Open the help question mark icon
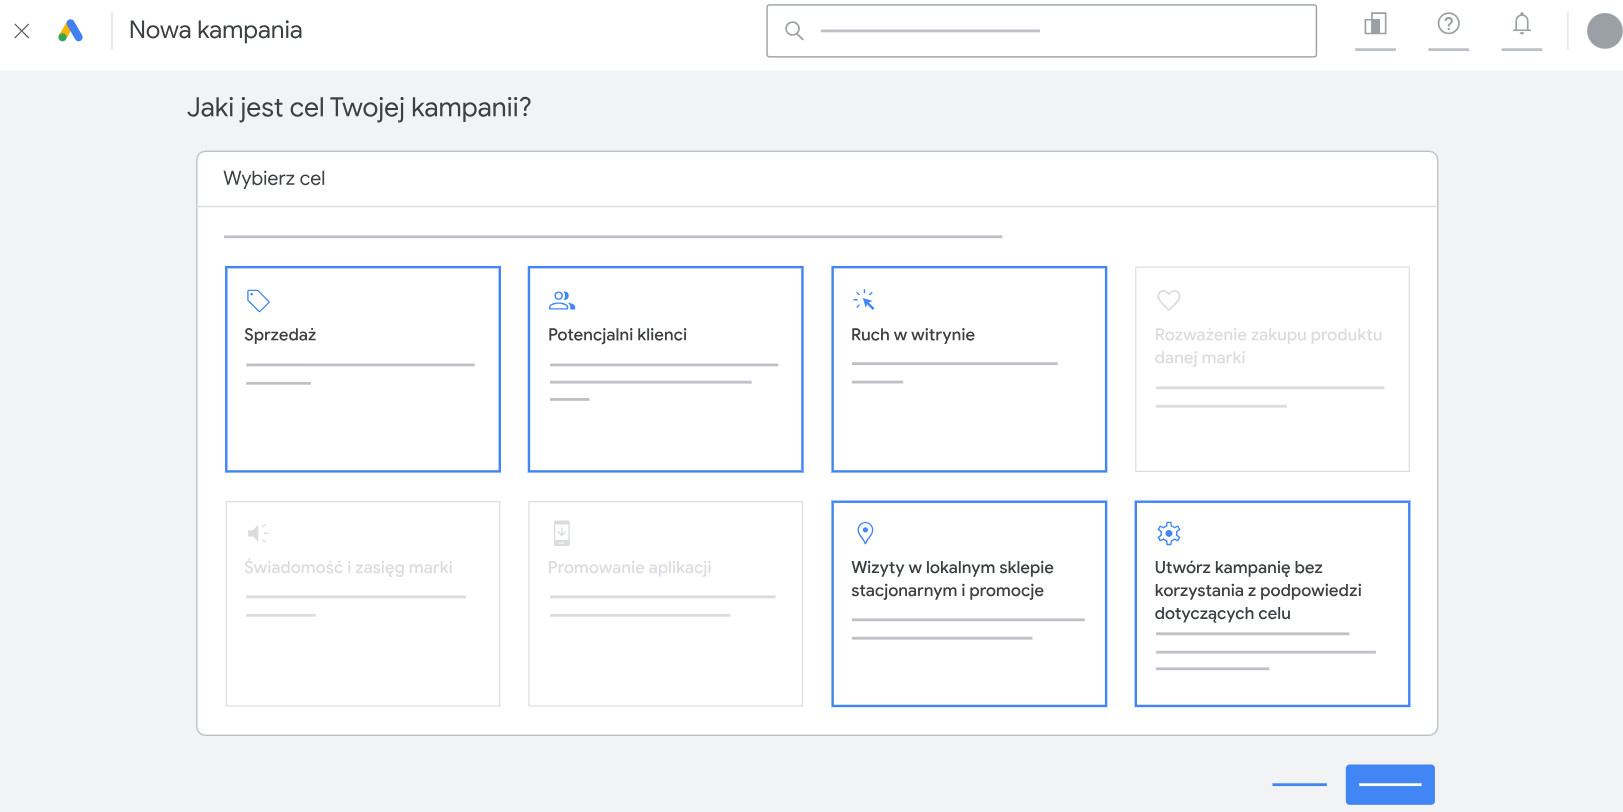This screenshot has width=1623, height=812. coord(1448,24)
